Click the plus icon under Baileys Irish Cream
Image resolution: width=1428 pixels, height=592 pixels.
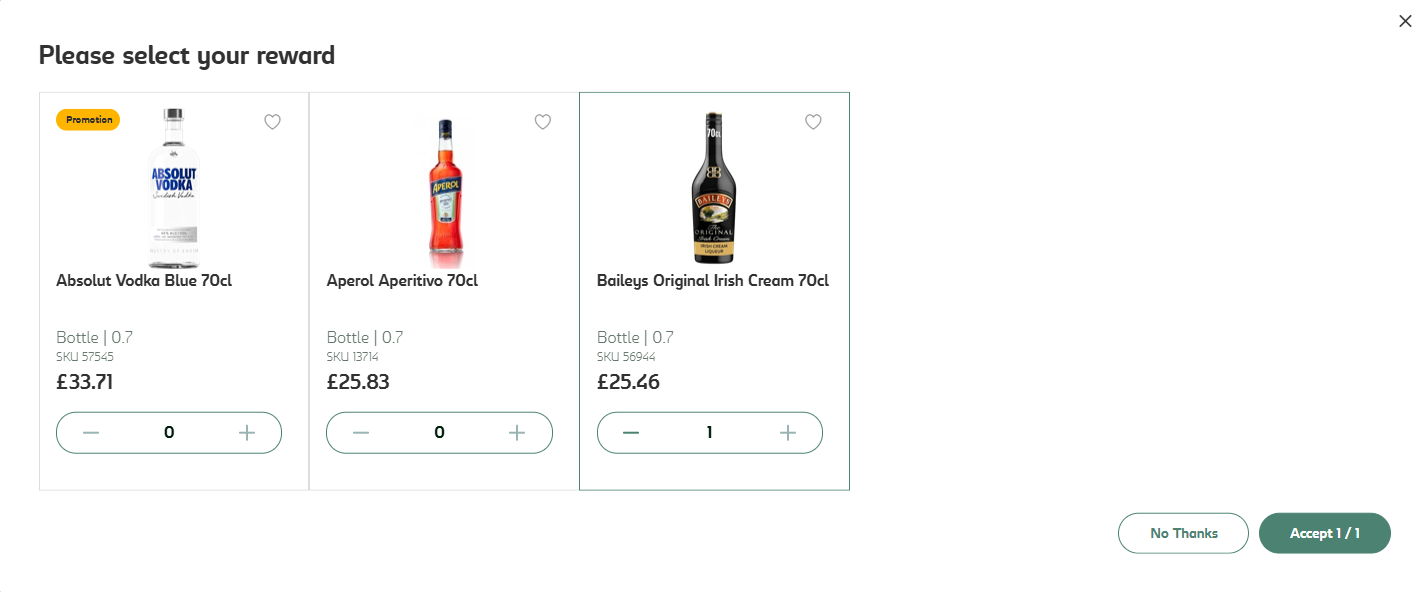pos(787,432)
